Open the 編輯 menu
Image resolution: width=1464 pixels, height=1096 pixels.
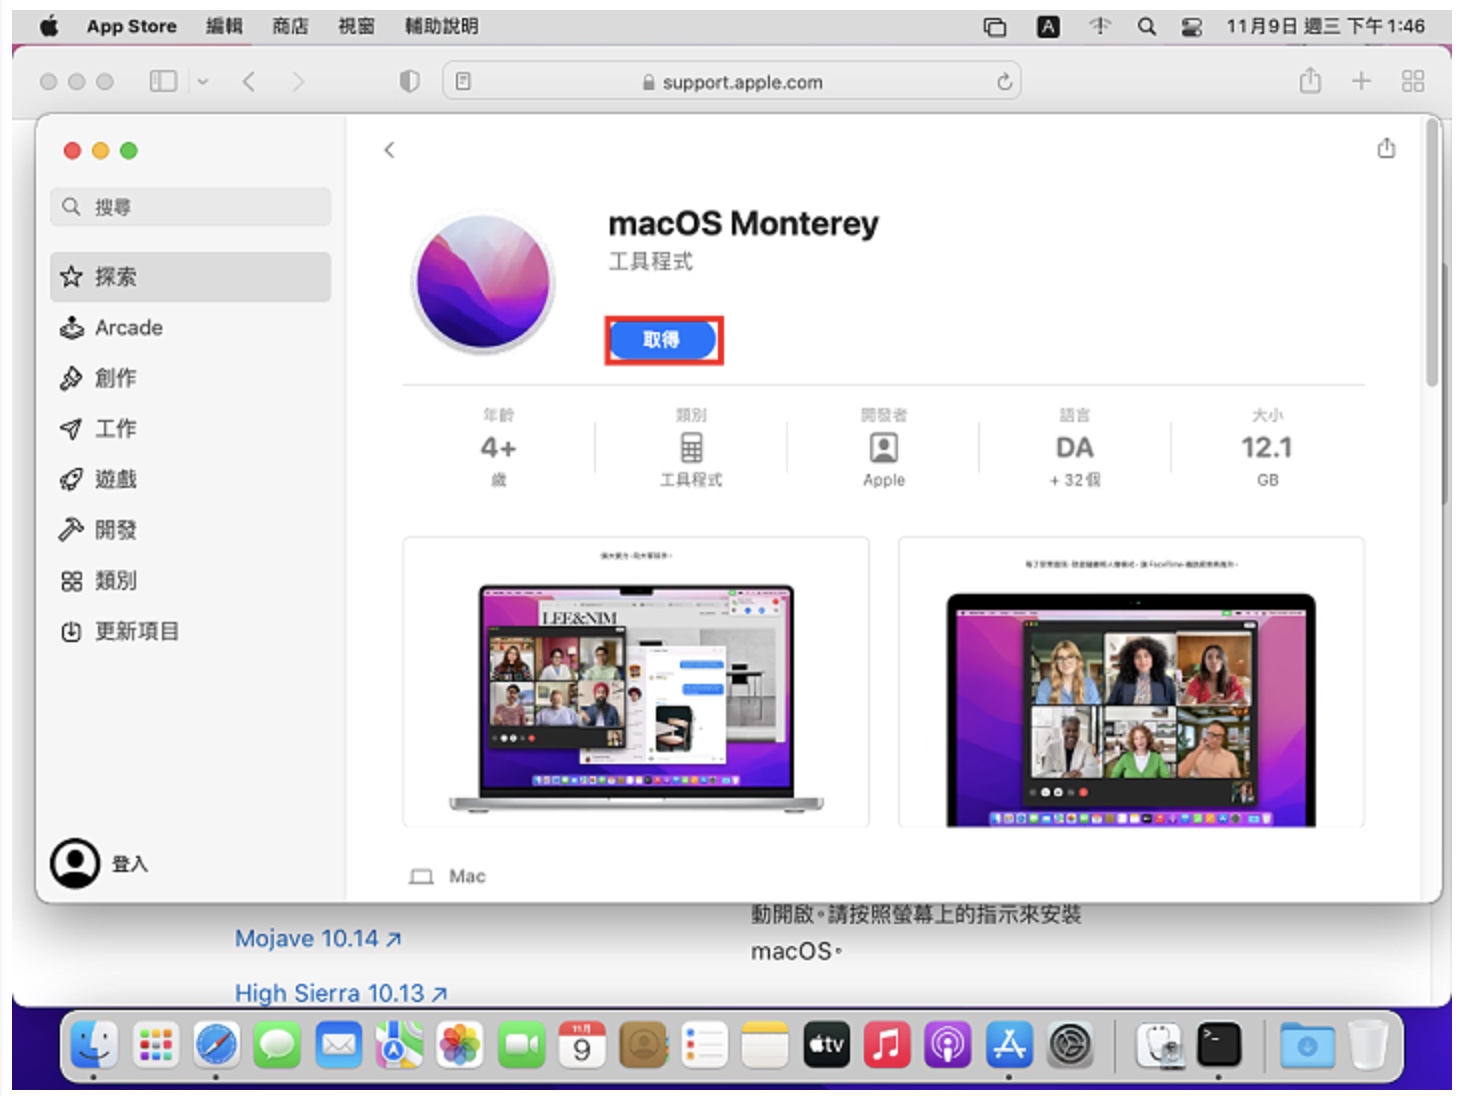(224, 26)
